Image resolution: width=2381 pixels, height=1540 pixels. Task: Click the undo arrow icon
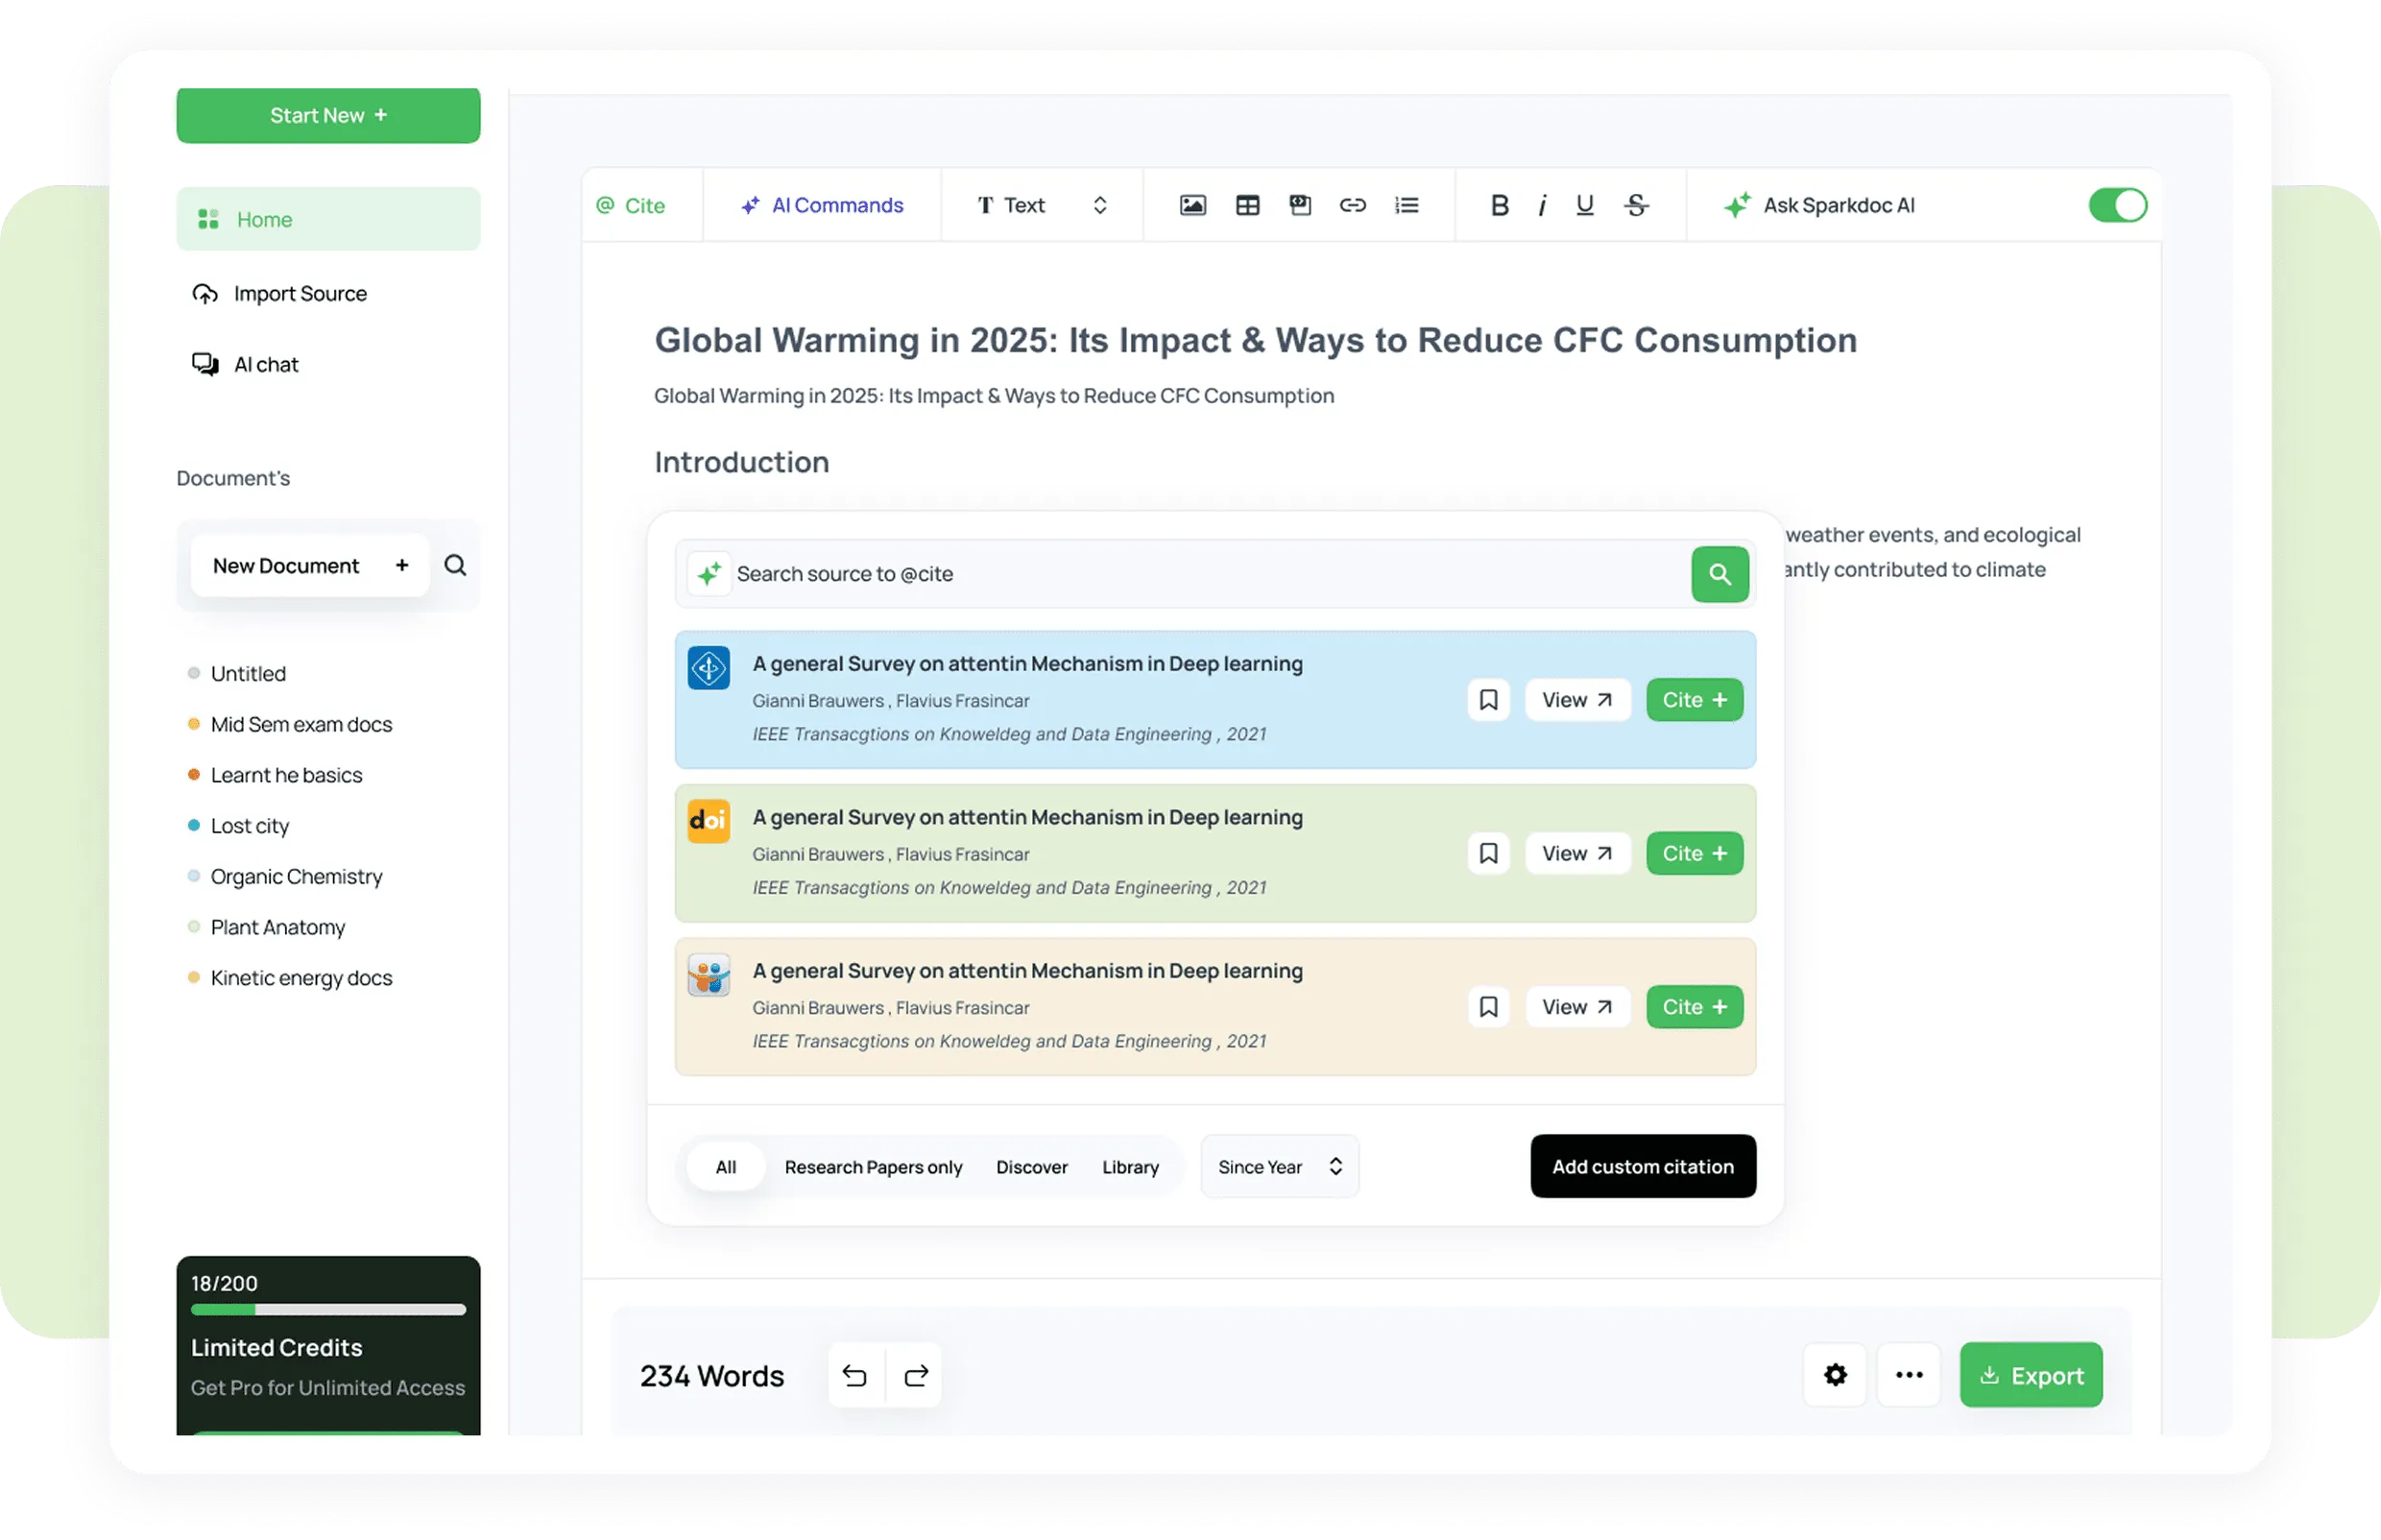855,1375
